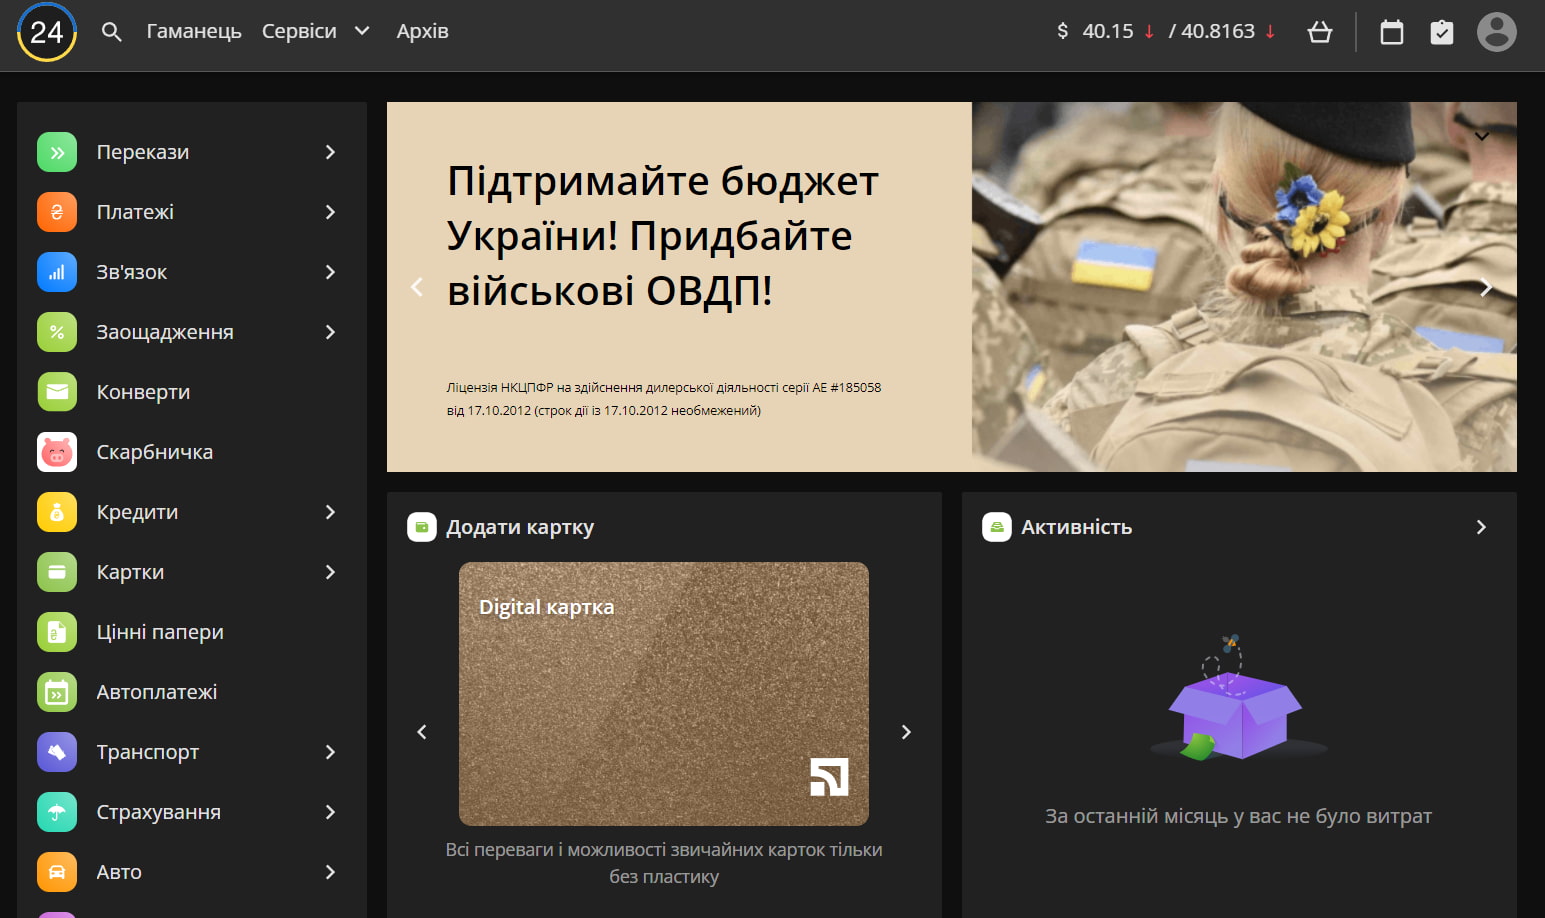Select the Digital картка card image
1545x918 pixels.
coord(664,694)
